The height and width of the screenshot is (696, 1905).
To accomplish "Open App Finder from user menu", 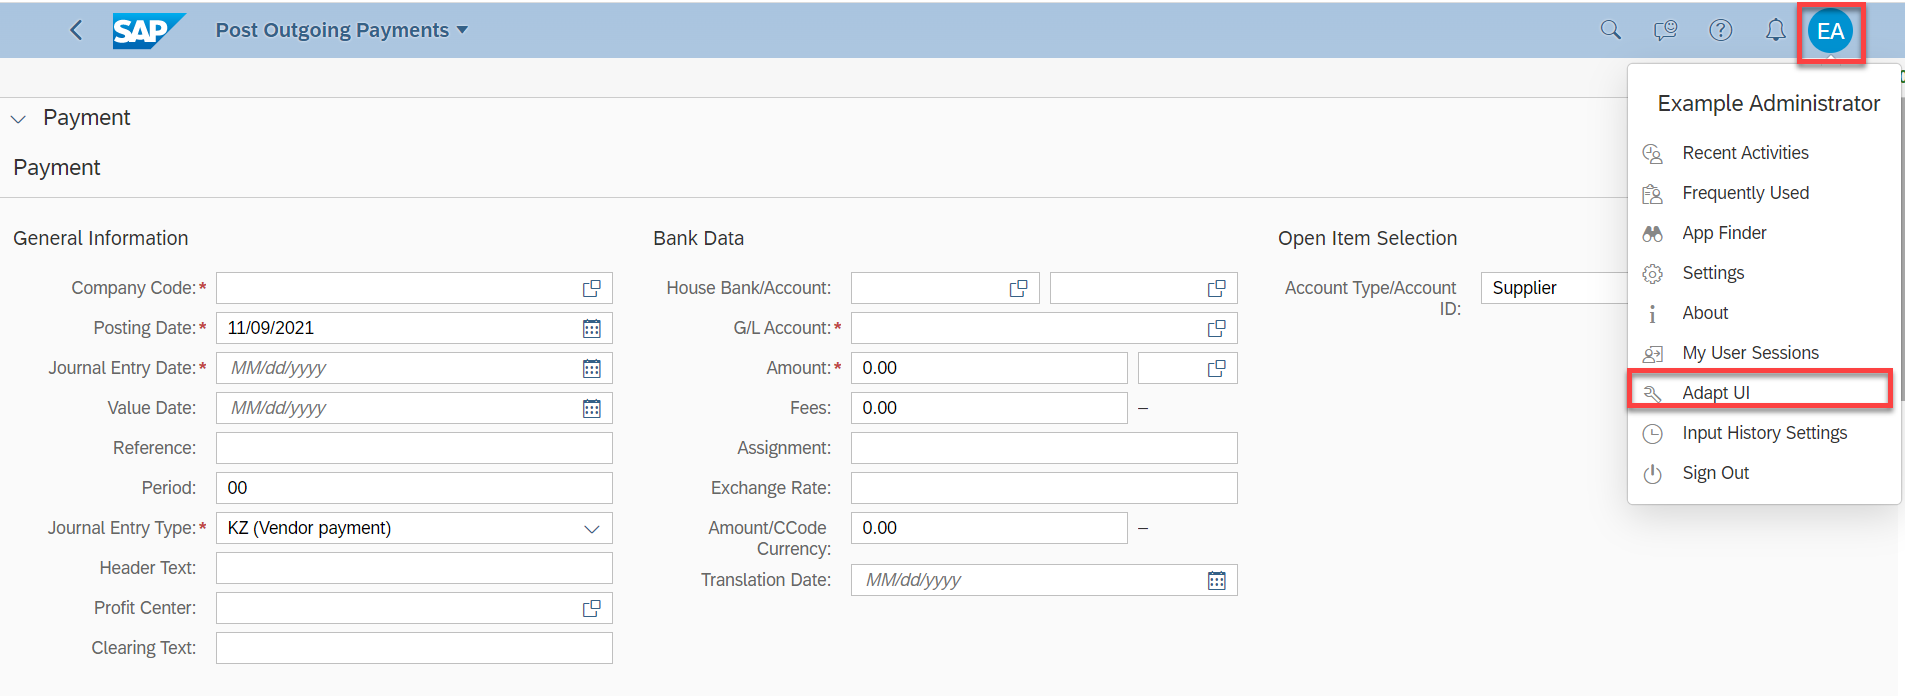I will pyautogui.click(x=1764, y=233).
